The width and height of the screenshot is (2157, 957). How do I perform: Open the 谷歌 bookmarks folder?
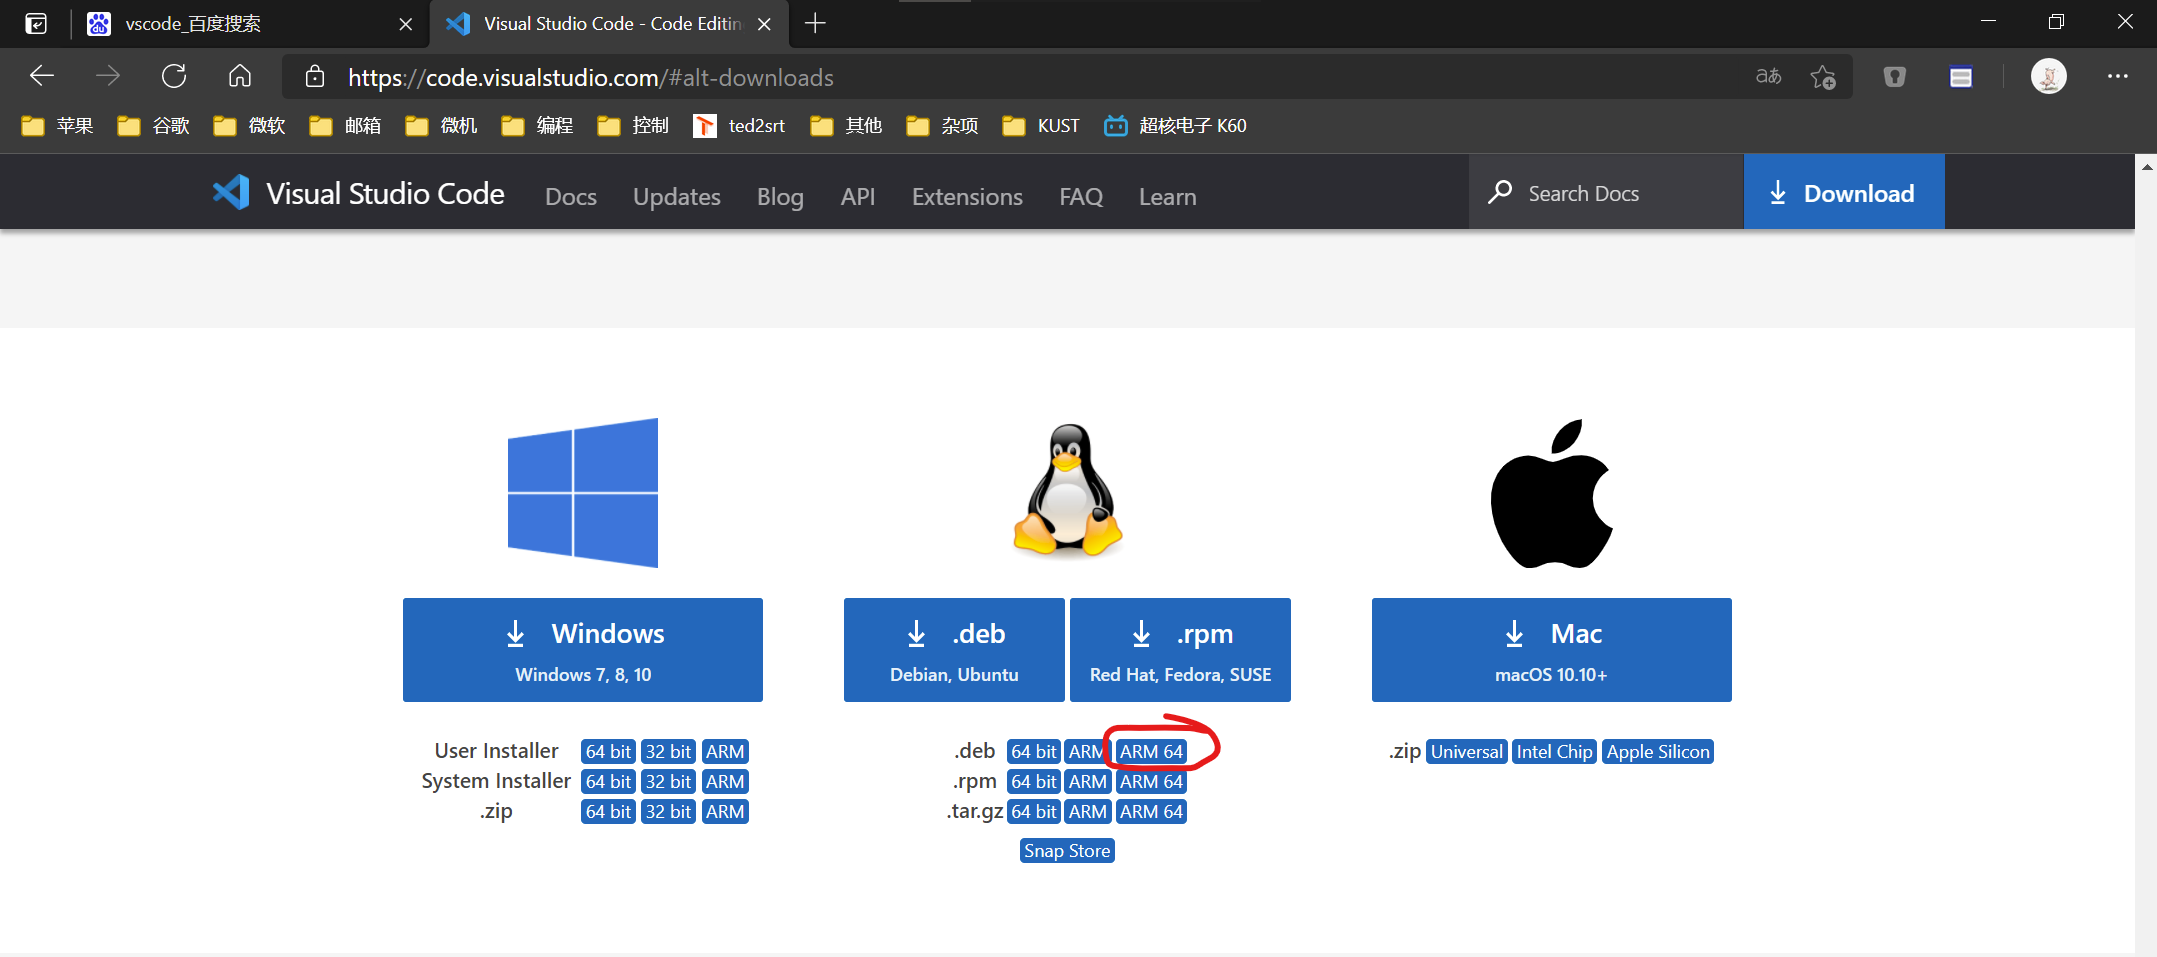tap(153, 126)
